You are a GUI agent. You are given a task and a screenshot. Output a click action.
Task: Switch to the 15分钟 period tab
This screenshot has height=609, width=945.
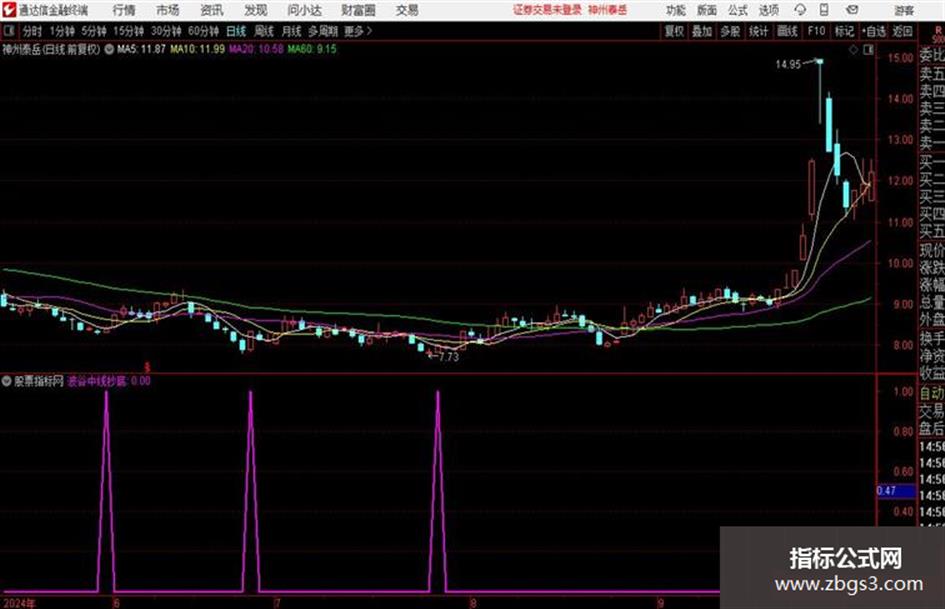[x=129, y=31]
